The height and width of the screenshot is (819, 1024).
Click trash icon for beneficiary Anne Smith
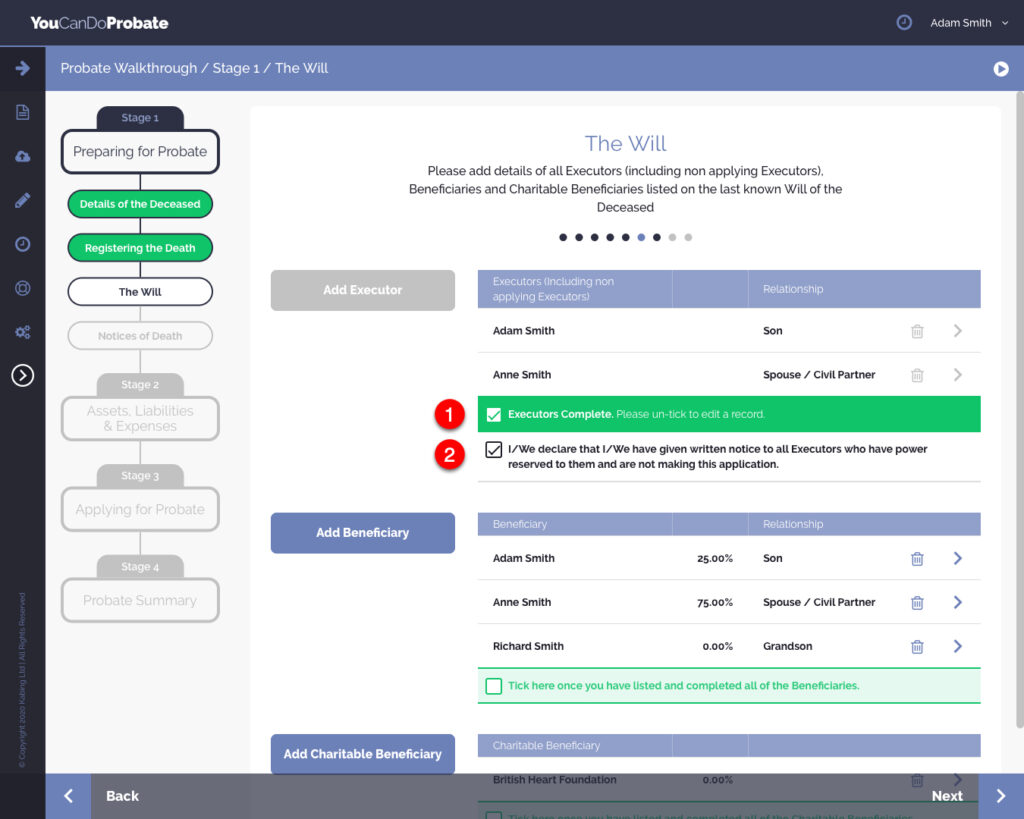(x=917, y=602)
